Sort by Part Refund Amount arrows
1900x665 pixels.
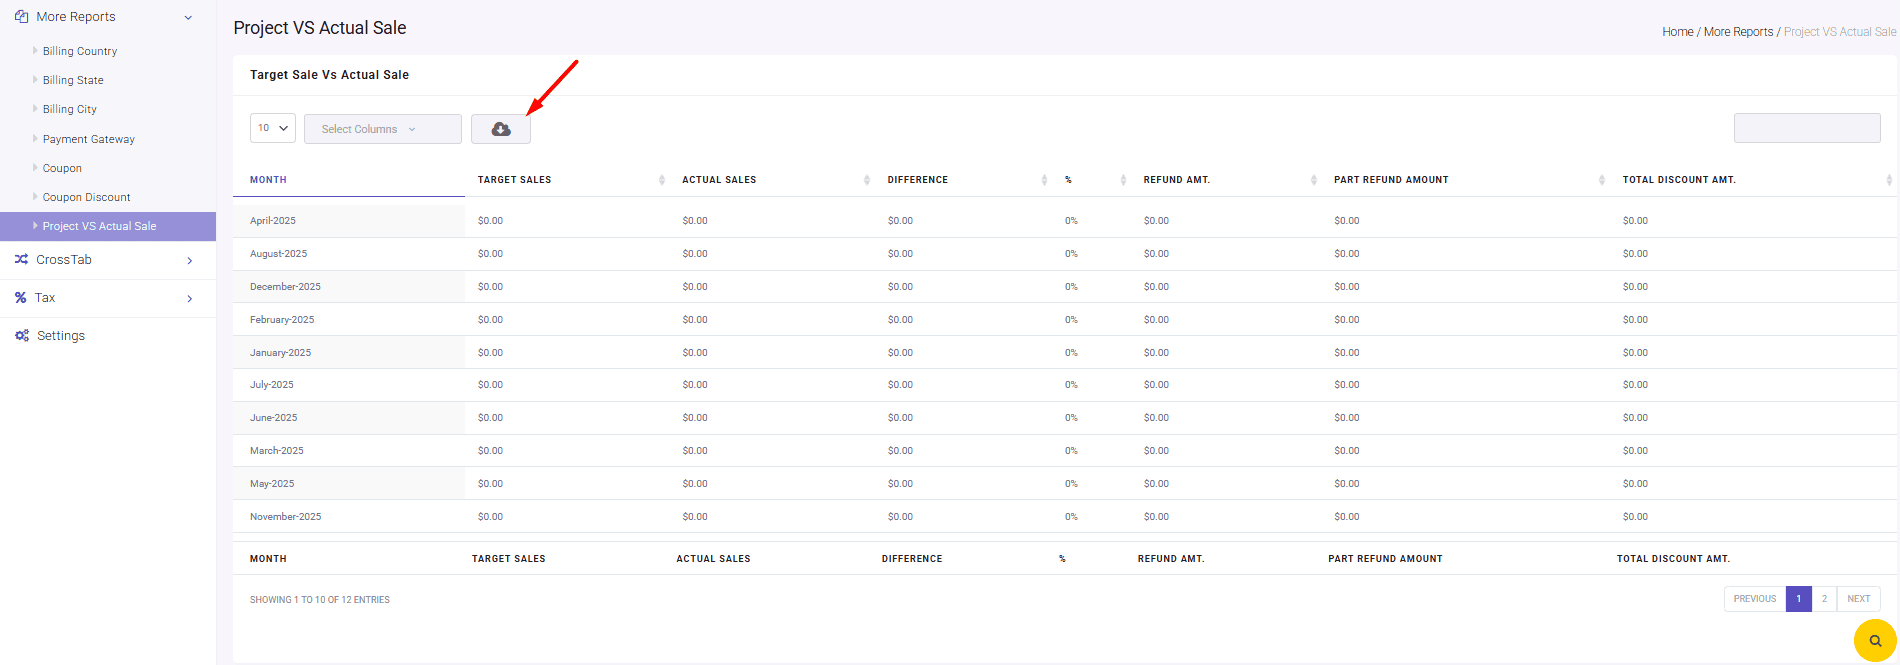[1602, 180]
